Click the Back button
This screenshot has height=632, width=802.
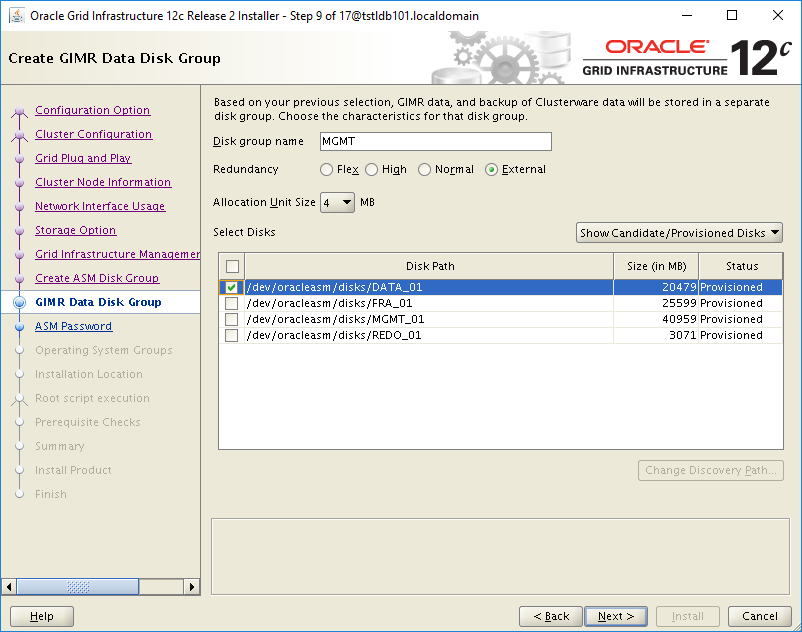(x=551, y=616)
